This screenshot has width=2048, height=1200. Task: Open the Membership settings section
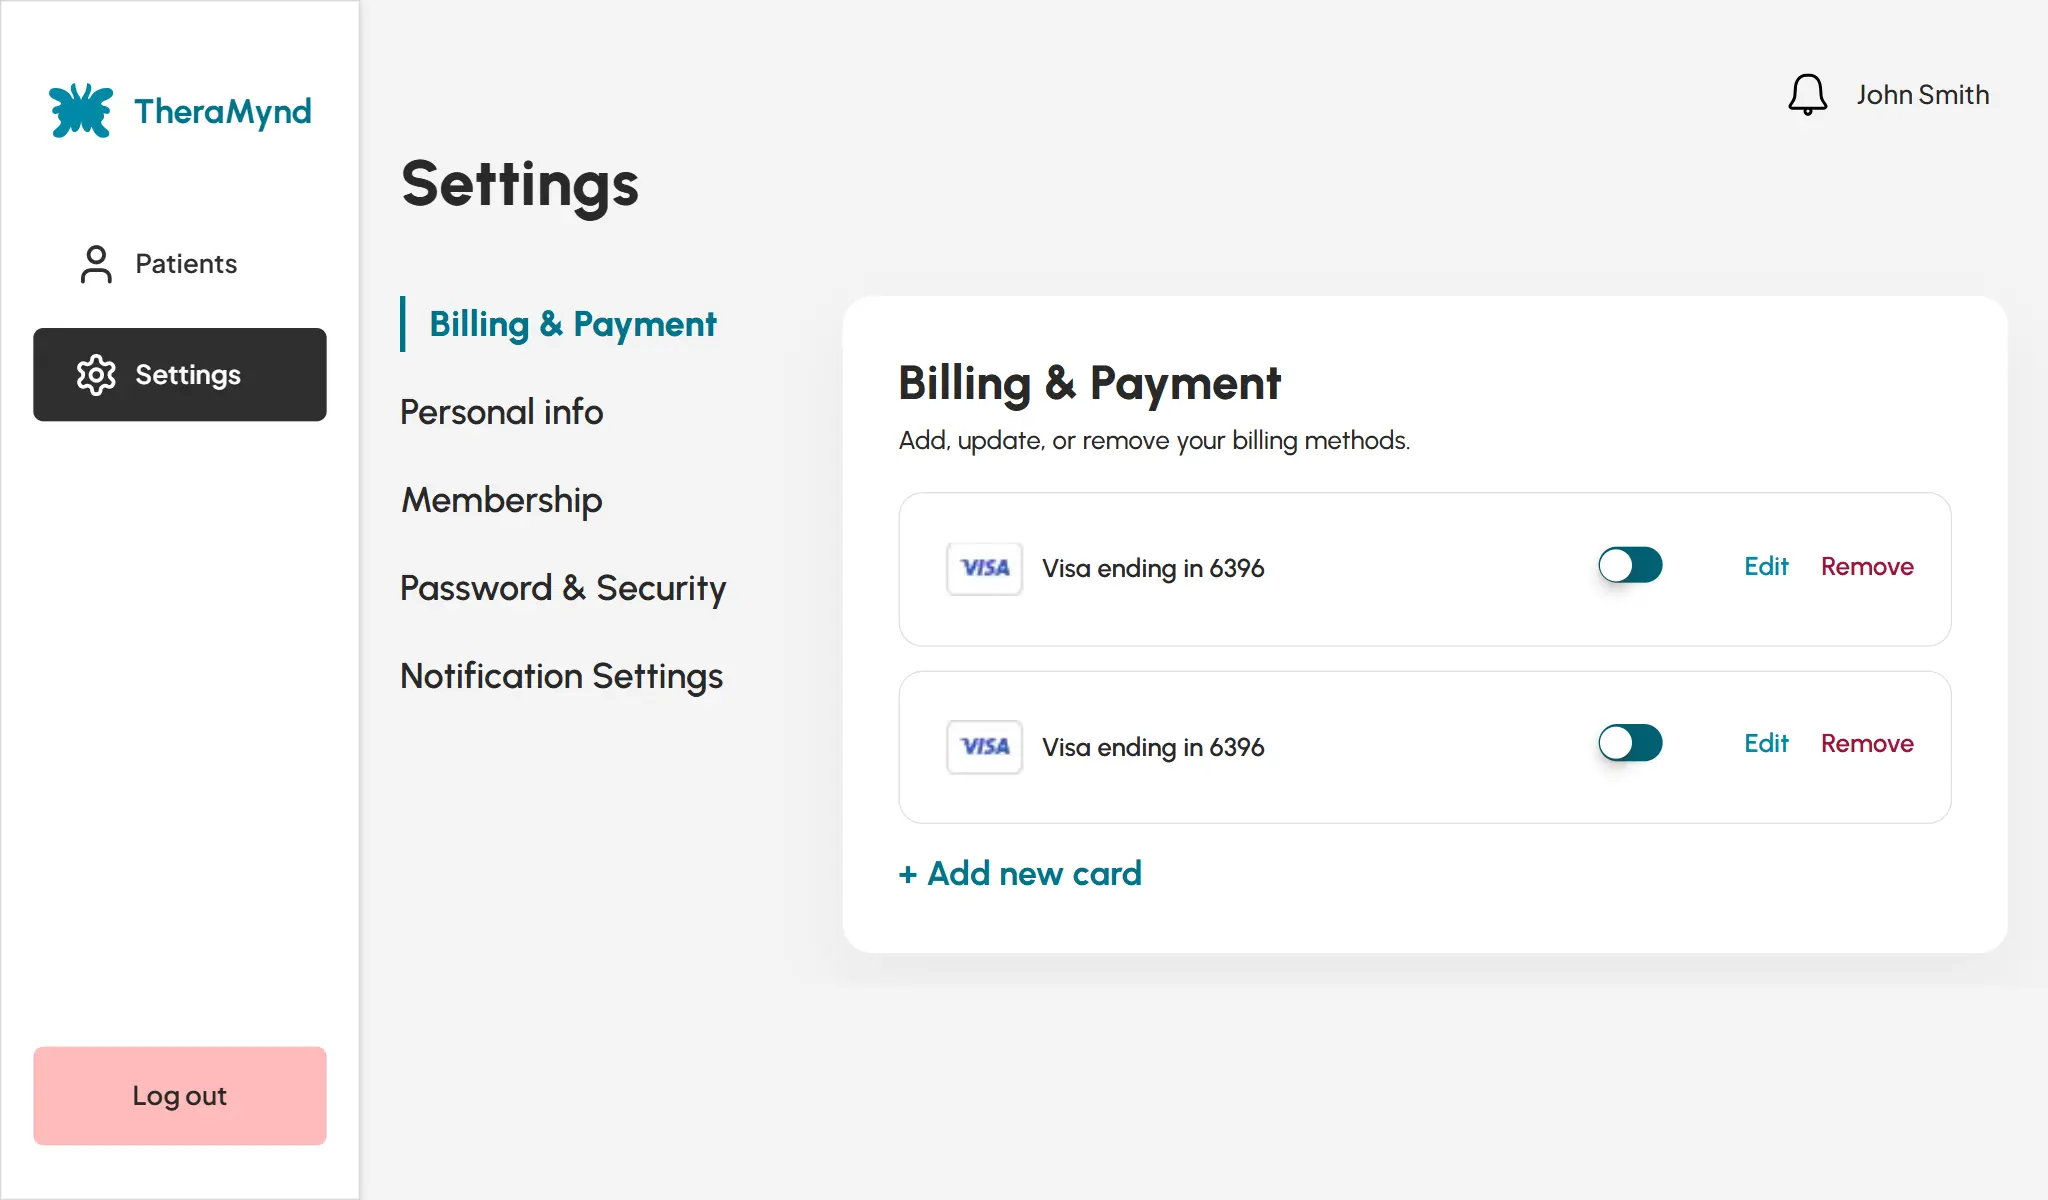point(501,500)
